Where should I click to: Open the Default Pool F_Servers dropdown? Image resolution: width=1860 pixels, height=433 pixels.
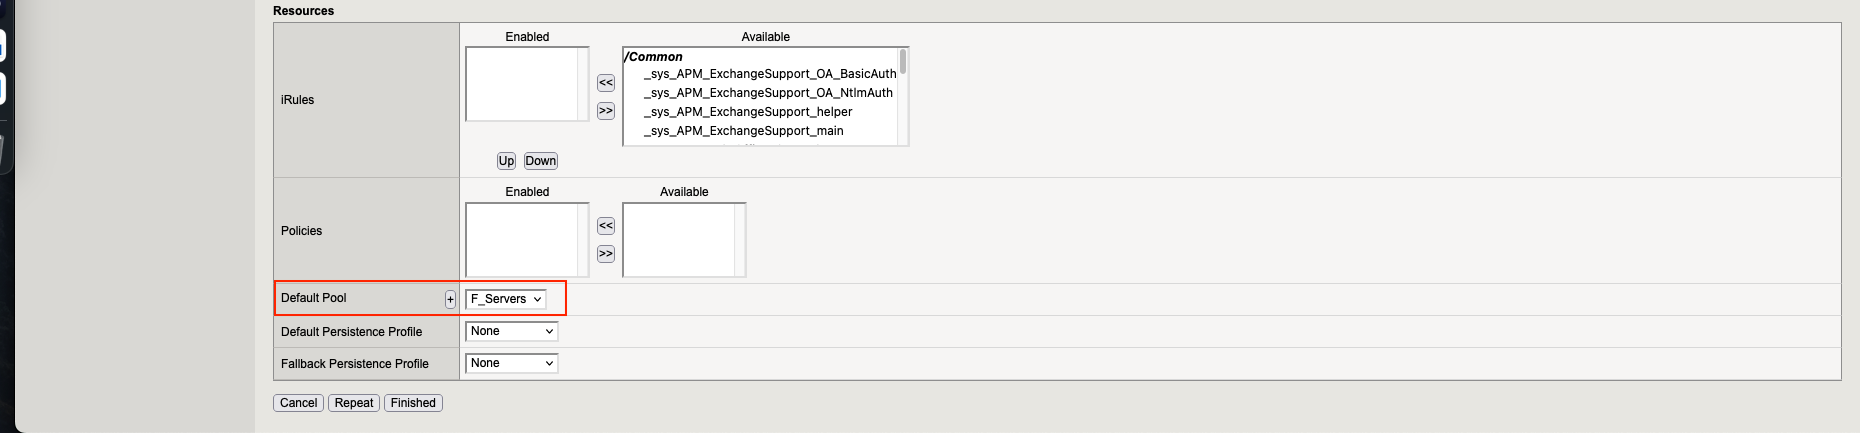pos(506,299)
